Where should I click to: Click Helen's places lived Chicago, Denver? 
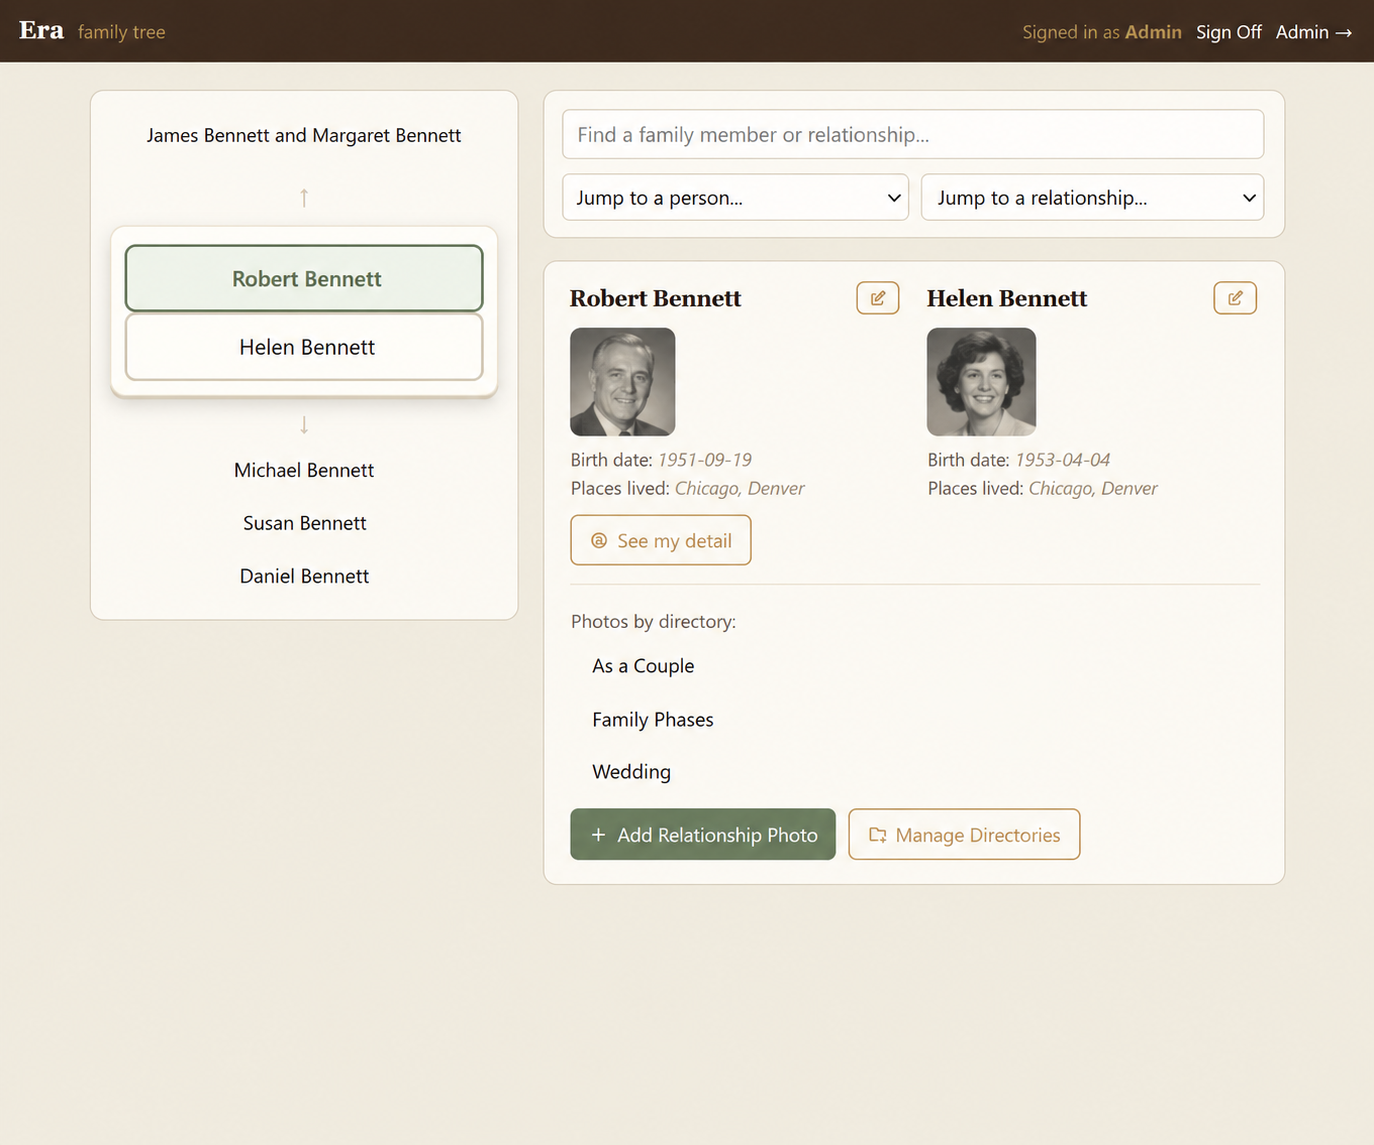[1093, 488]
